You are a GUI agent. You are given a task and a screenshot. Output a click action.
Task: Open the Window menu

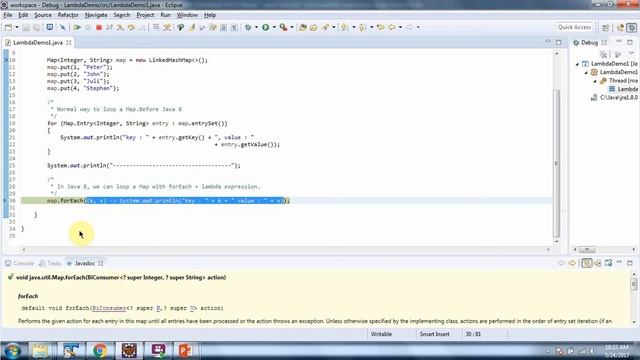[x=187, y=15]
